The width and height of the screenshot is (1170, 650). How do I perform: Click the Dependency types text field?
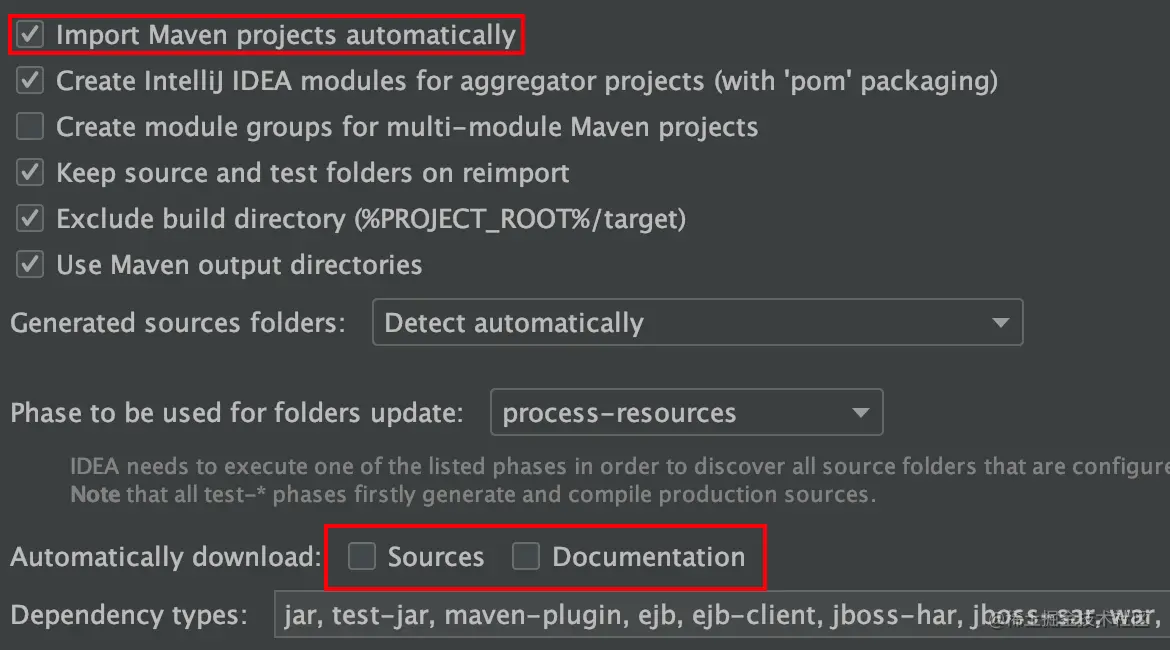(720, 615)
